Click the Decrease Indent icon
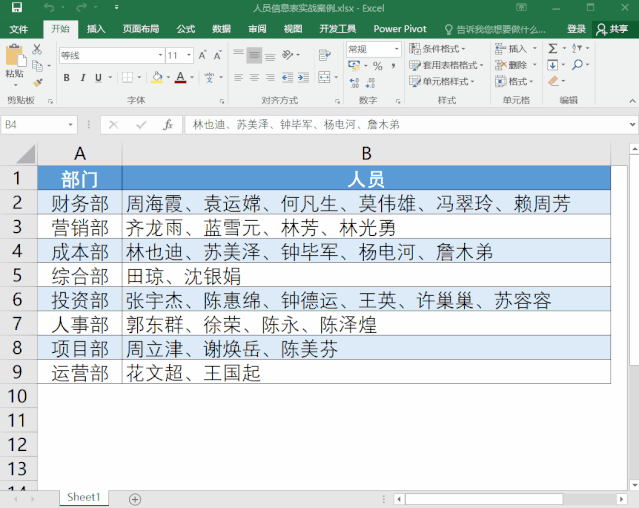The height and width of the screenshot is (508, 639). coord(288,77)
